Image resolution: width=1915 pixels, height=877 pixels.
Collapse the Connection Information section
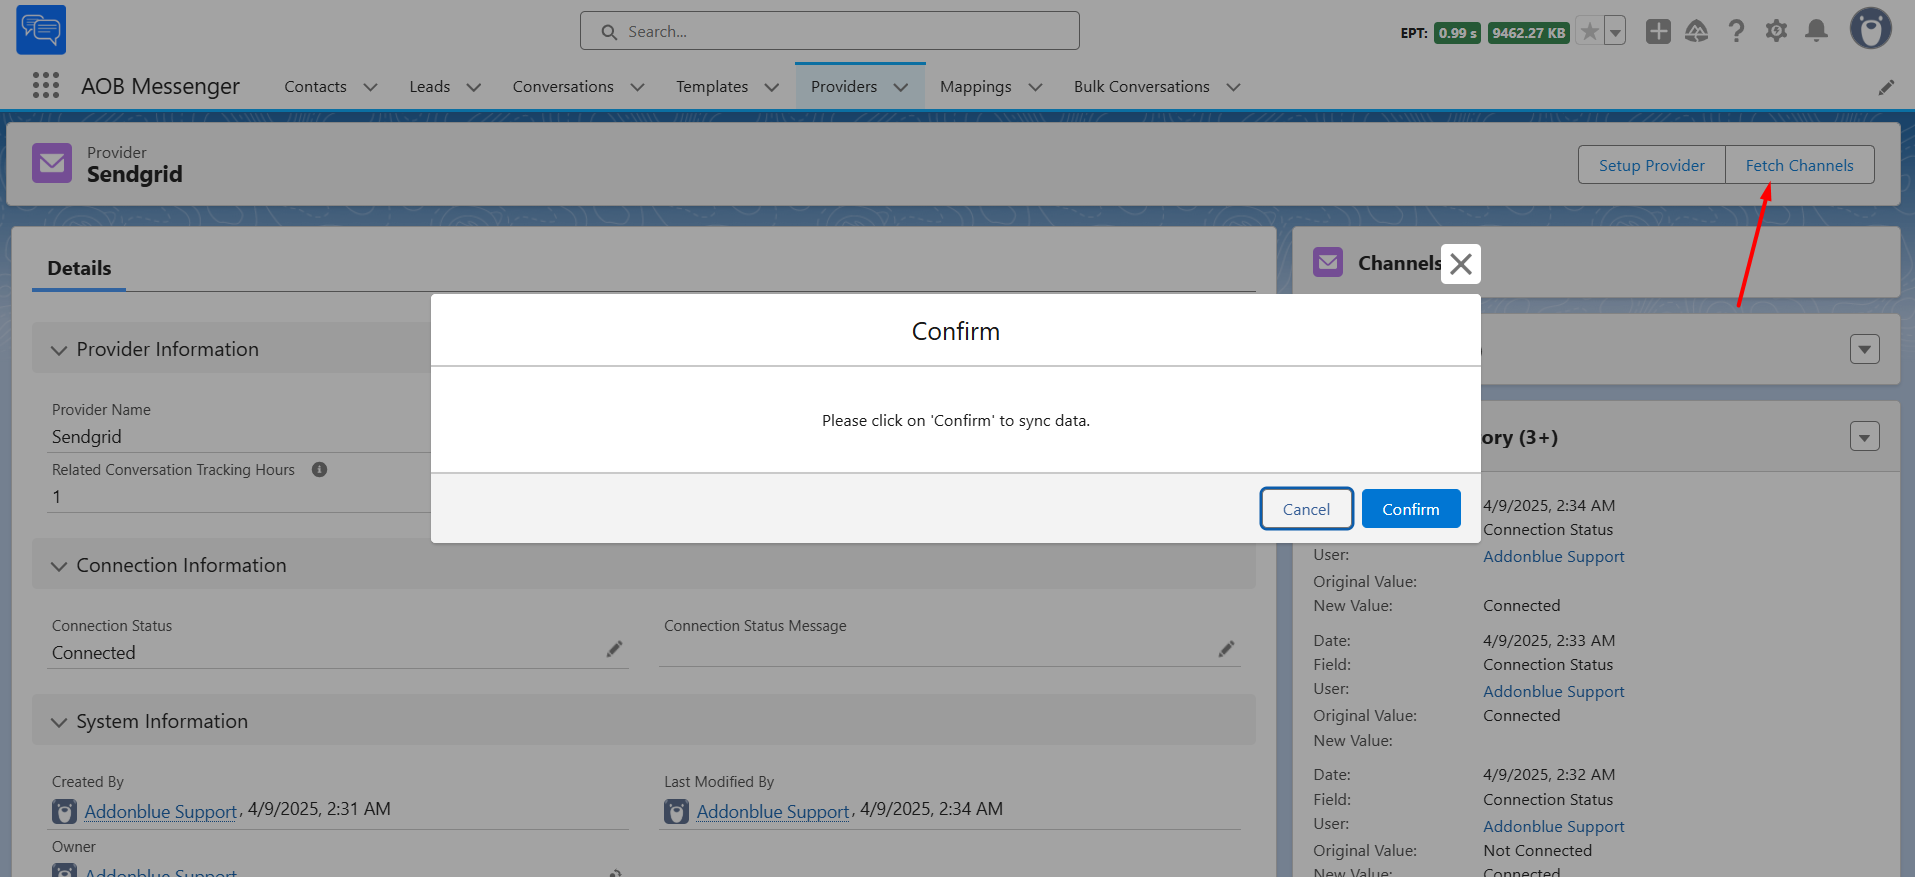59,566
